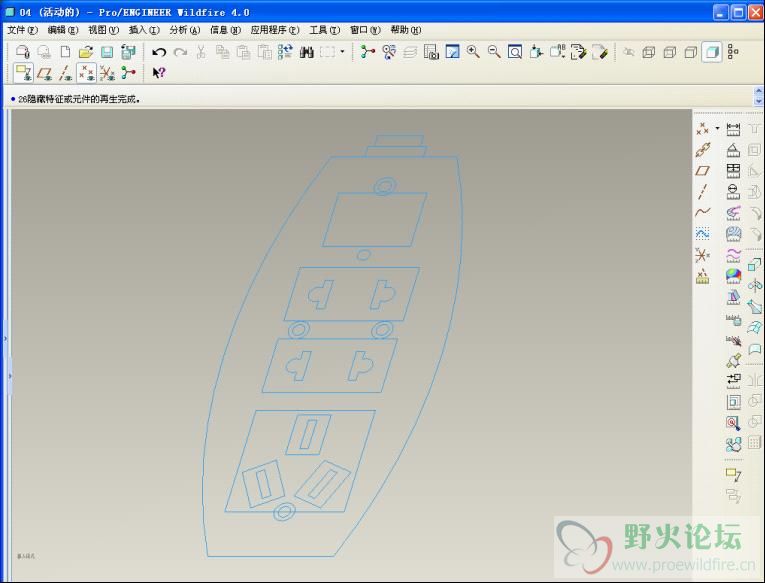Click the distance measure icon
The height and width of the screenshot is (583, 765).
pos(733,129)
